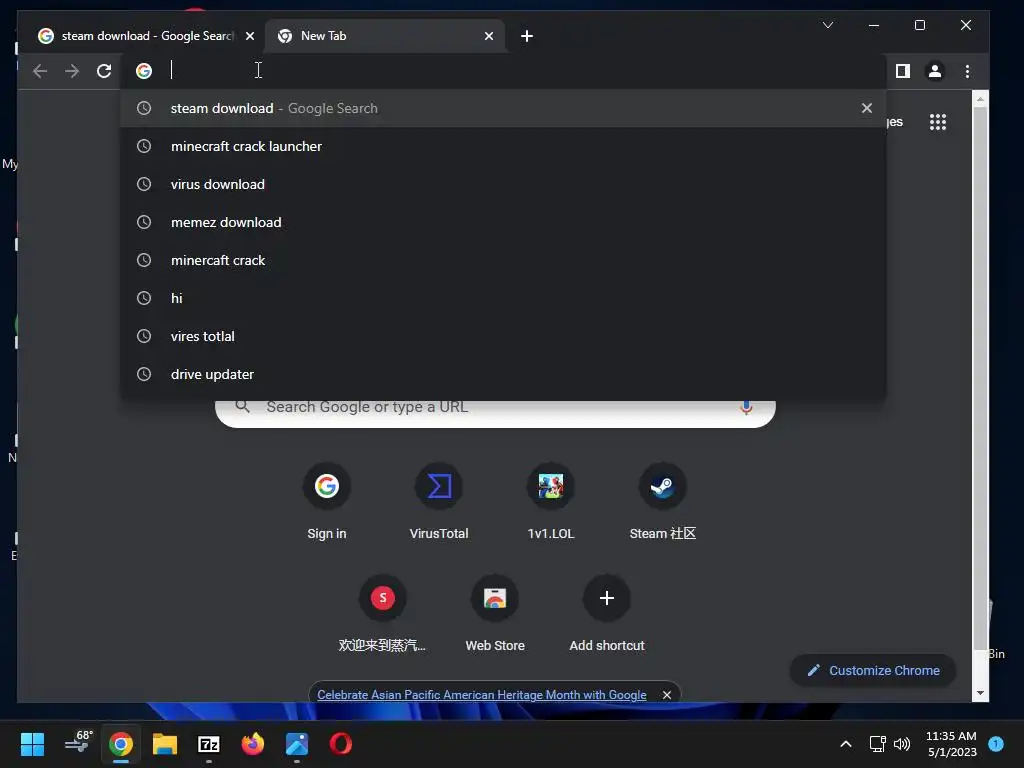This screenshot has width=1024, height=768.
Task: Select the hi suggestion
Action: (503, 298)
